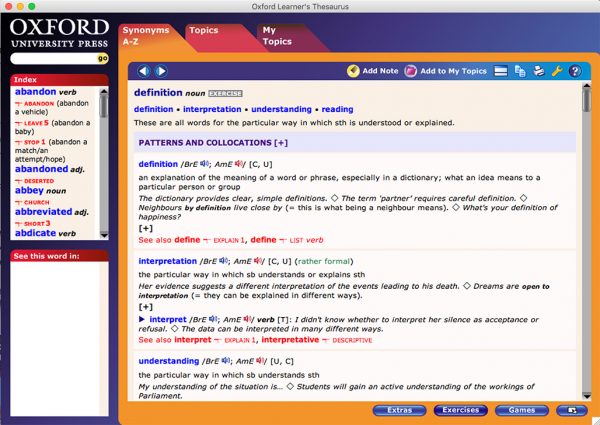
Task: Select STOP 1 index entry
Action: 51,150
